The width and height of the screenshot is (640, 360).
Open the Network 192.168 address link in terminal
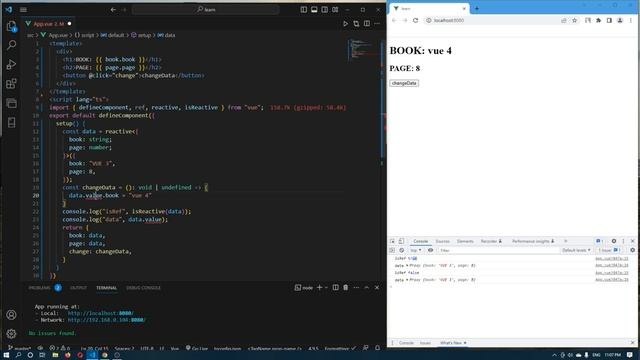(x=107, y=320)
